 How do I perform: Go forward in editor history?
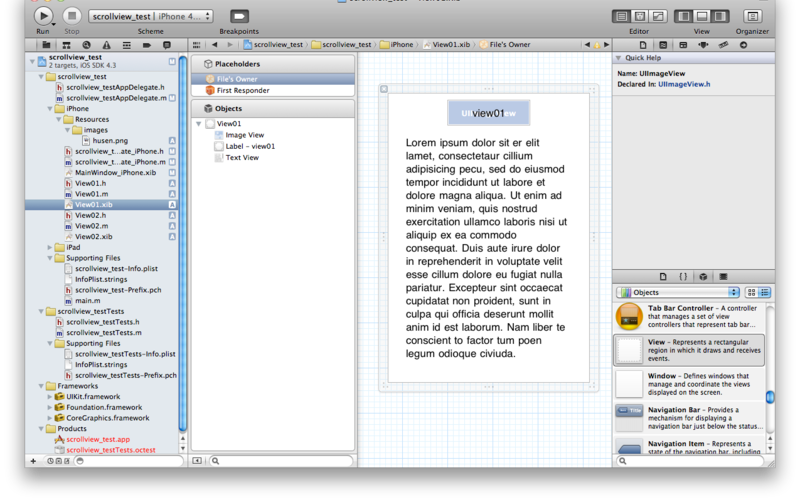(x=230, y=45)
